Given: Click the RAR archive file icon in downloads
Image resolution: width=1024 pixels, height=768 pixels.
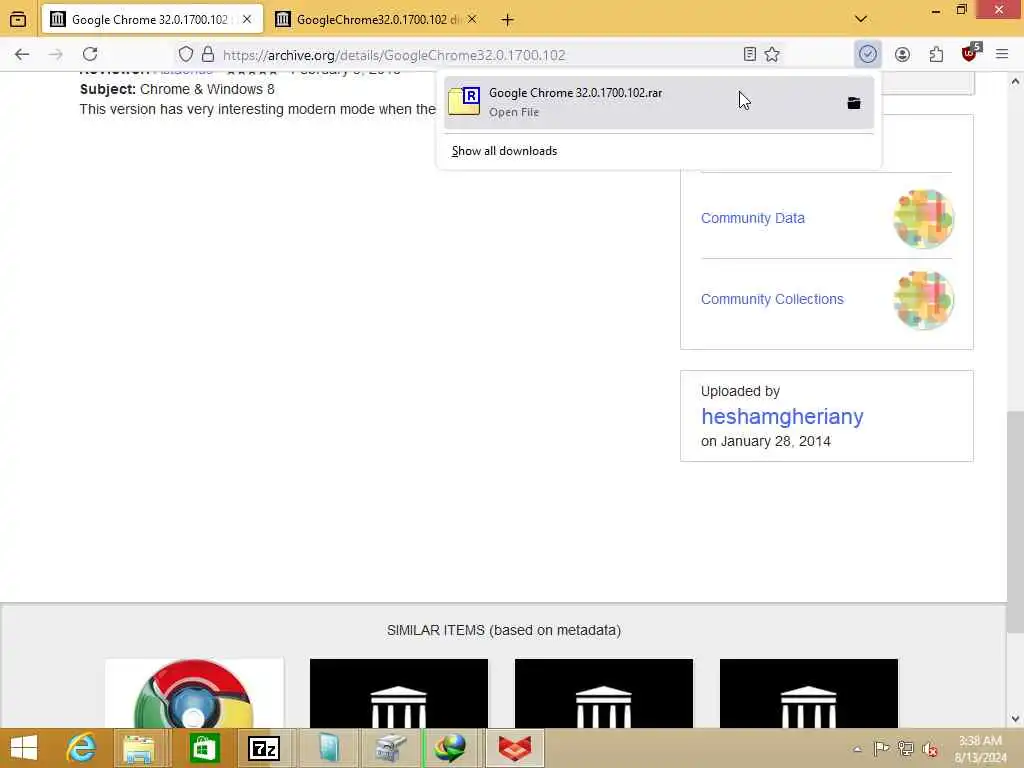Looking at the screenshot, I should click(464, 102).
